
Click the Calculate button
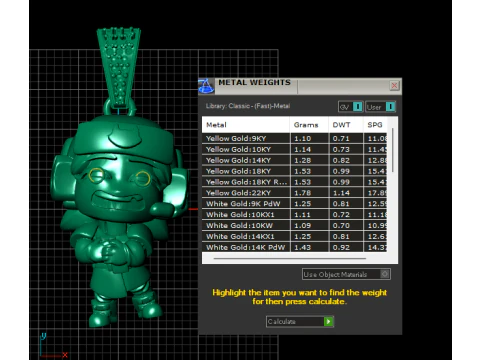click(300, 322)
